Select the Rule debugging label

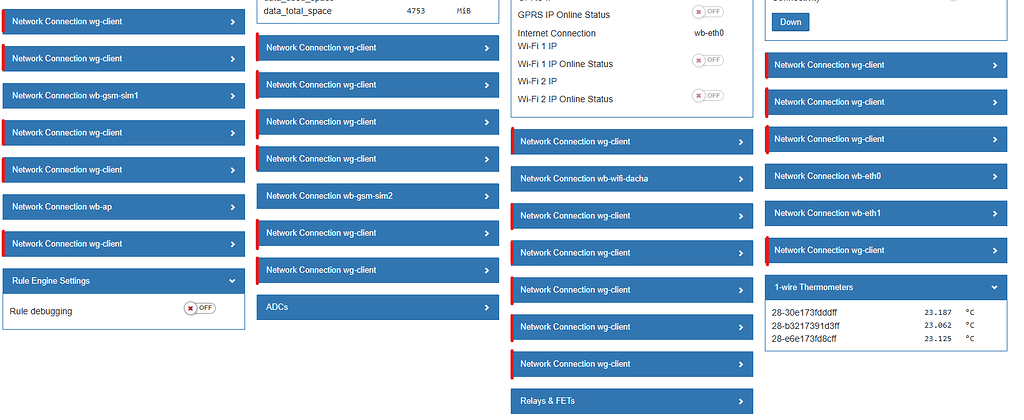[41, 312]
